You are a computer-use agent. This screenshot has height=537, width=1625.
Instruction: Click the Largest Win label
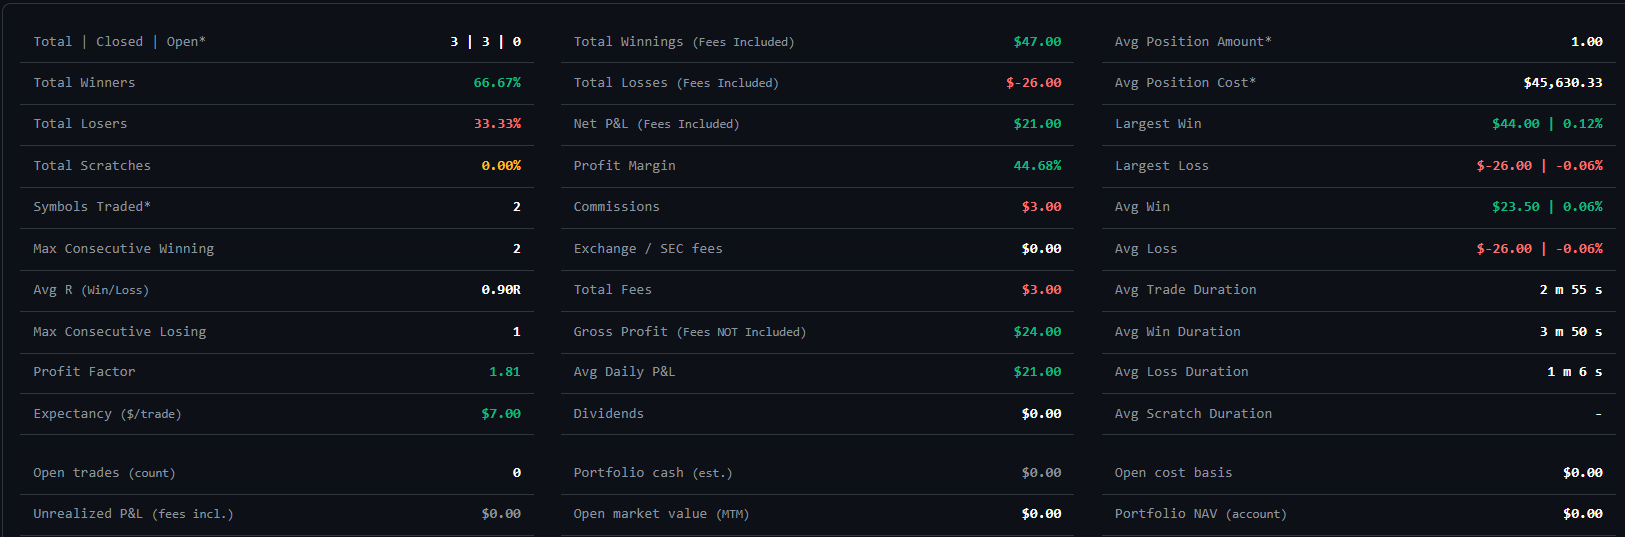coord(1158,124)
